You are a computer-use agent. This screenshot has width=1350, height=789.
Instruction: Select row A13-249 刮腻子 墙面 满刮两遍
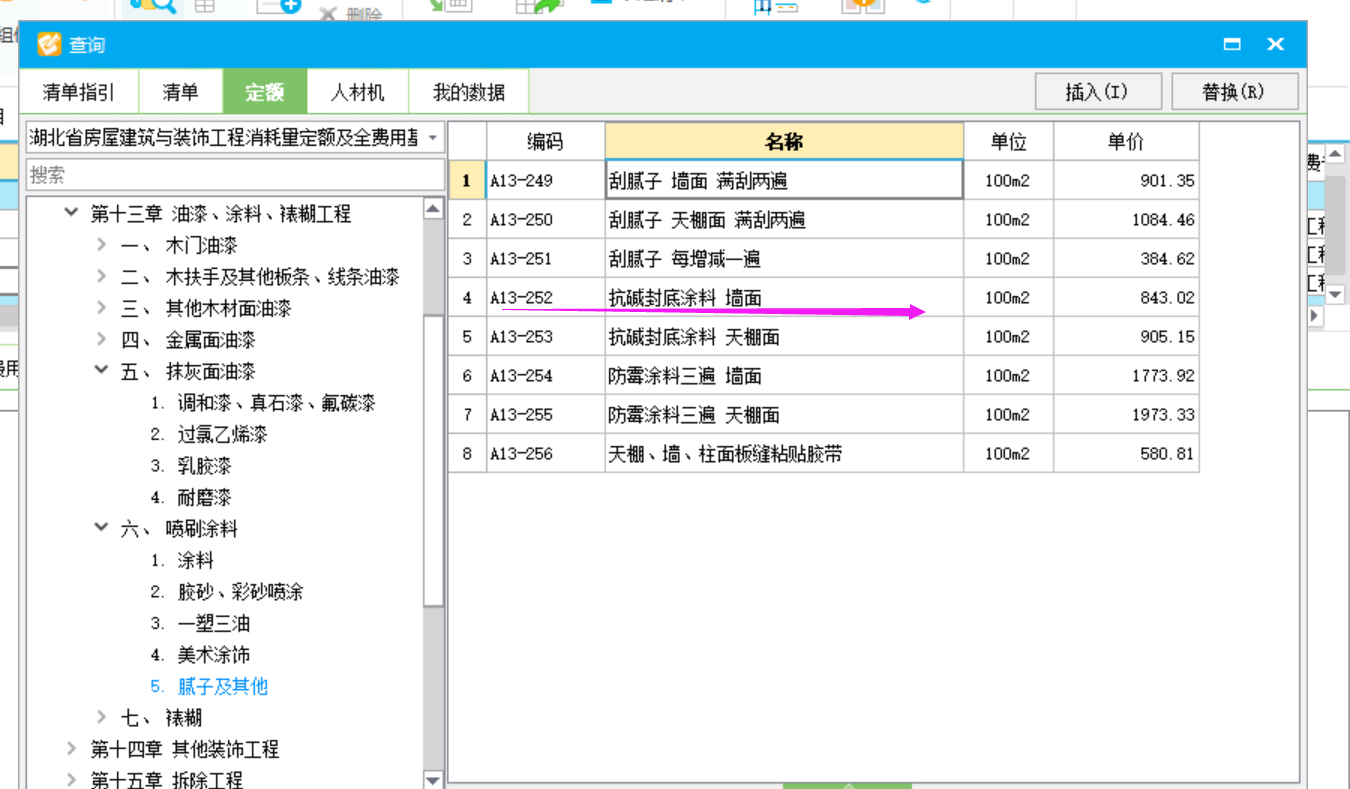tap(823, 181)
